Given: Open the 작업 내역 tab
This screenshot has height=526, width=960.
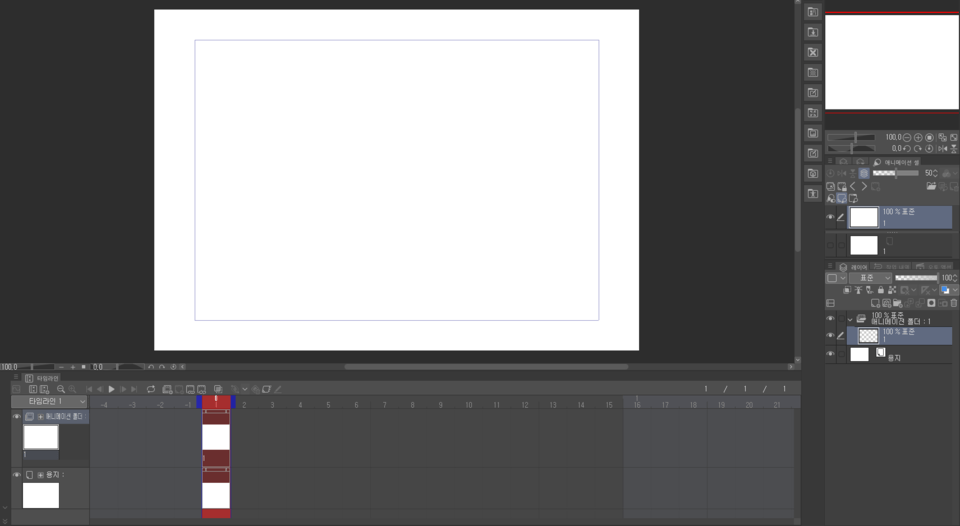Looking at the screenshot, I should point(891,266).
